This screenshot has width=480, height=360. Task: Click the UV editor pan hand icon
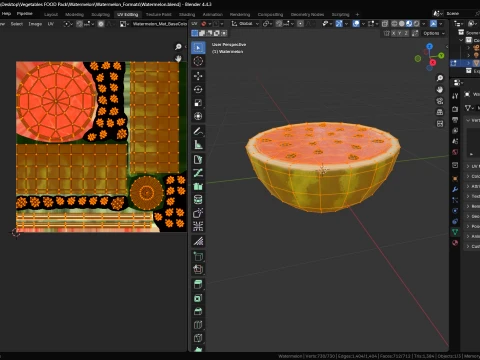[178, 58]
